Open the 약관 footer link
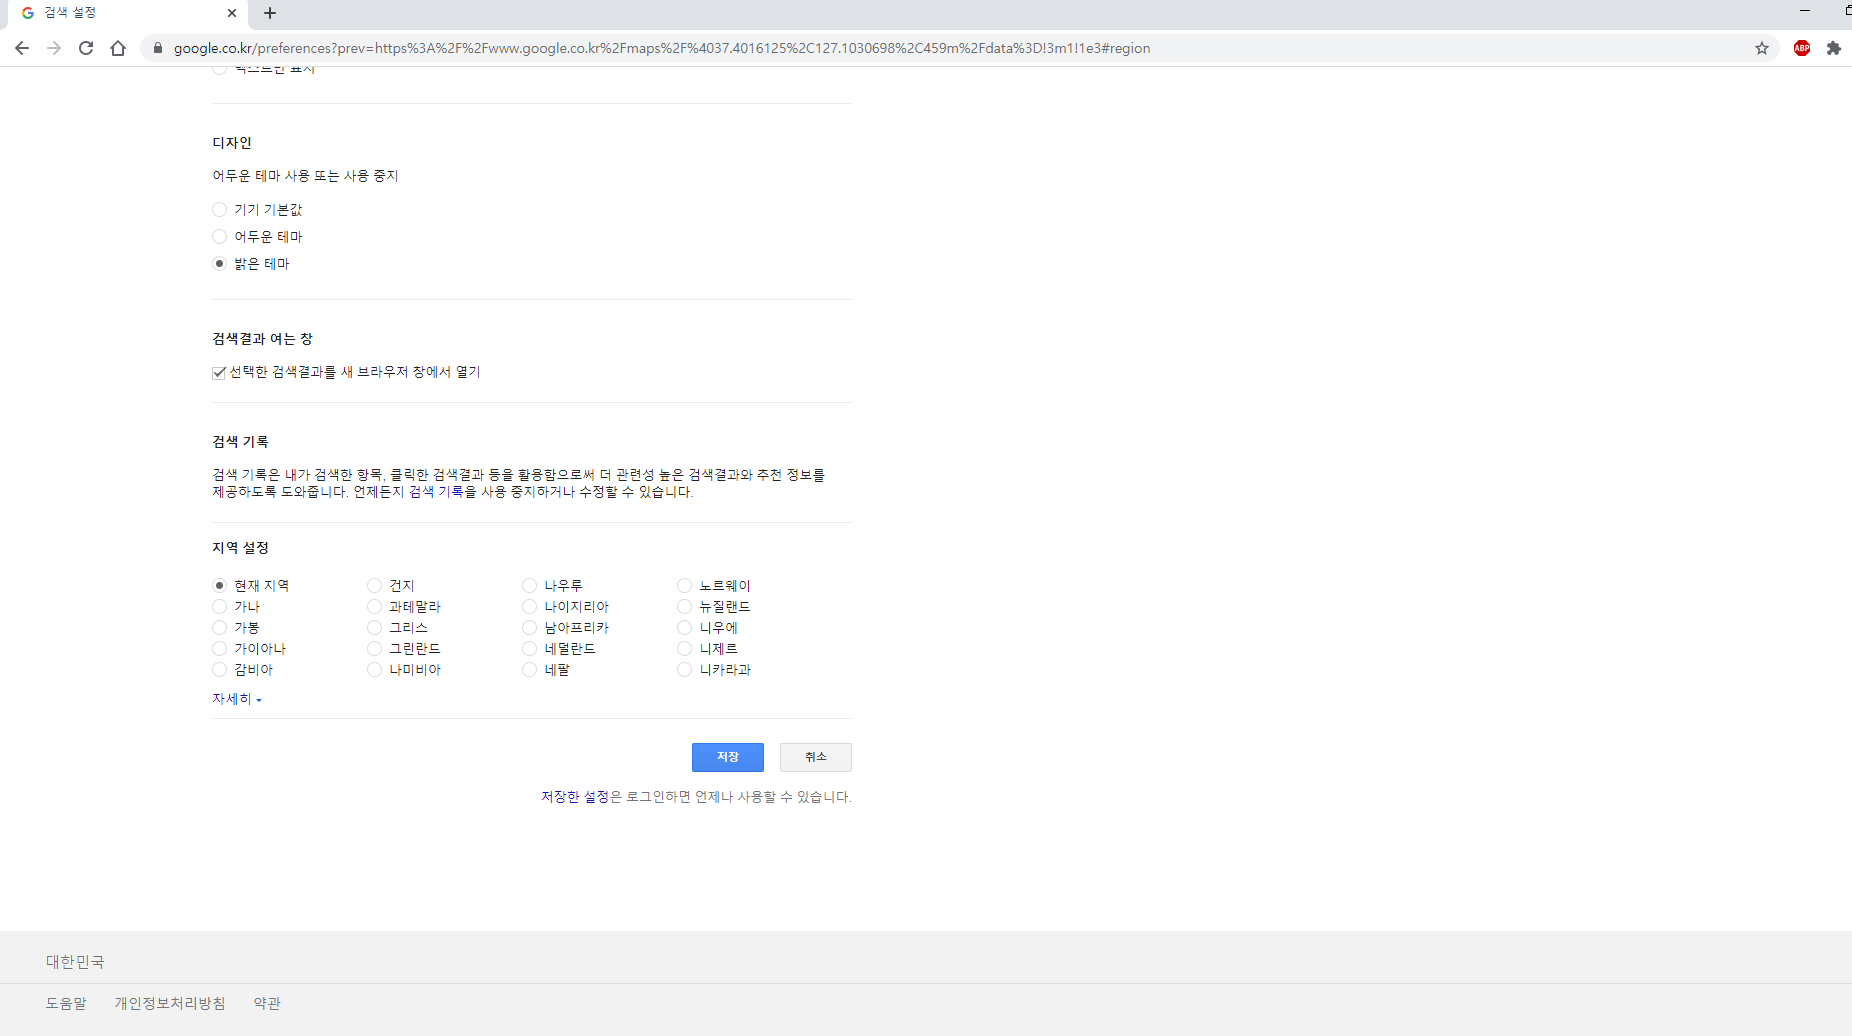 coord(267,1003)
